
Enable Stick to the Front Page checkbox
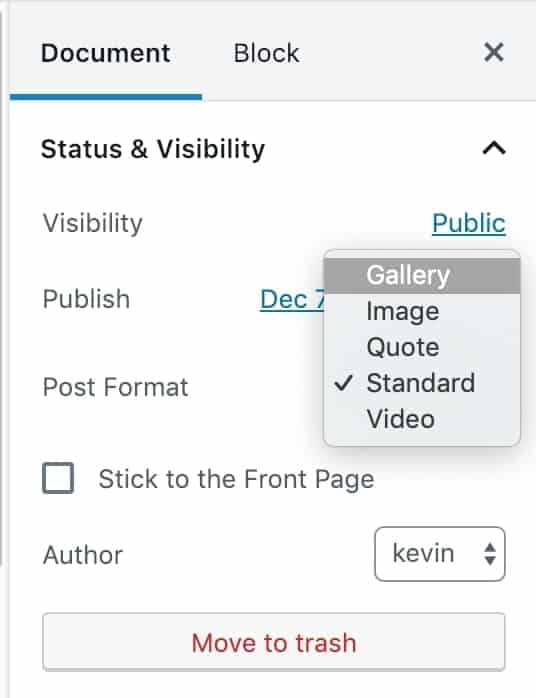point(58,478)
